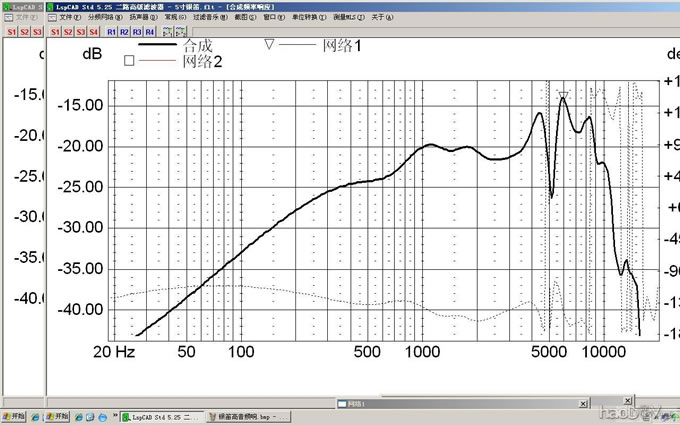Click the first graph icon after R4
680x425 pixels.
point(168,31)
